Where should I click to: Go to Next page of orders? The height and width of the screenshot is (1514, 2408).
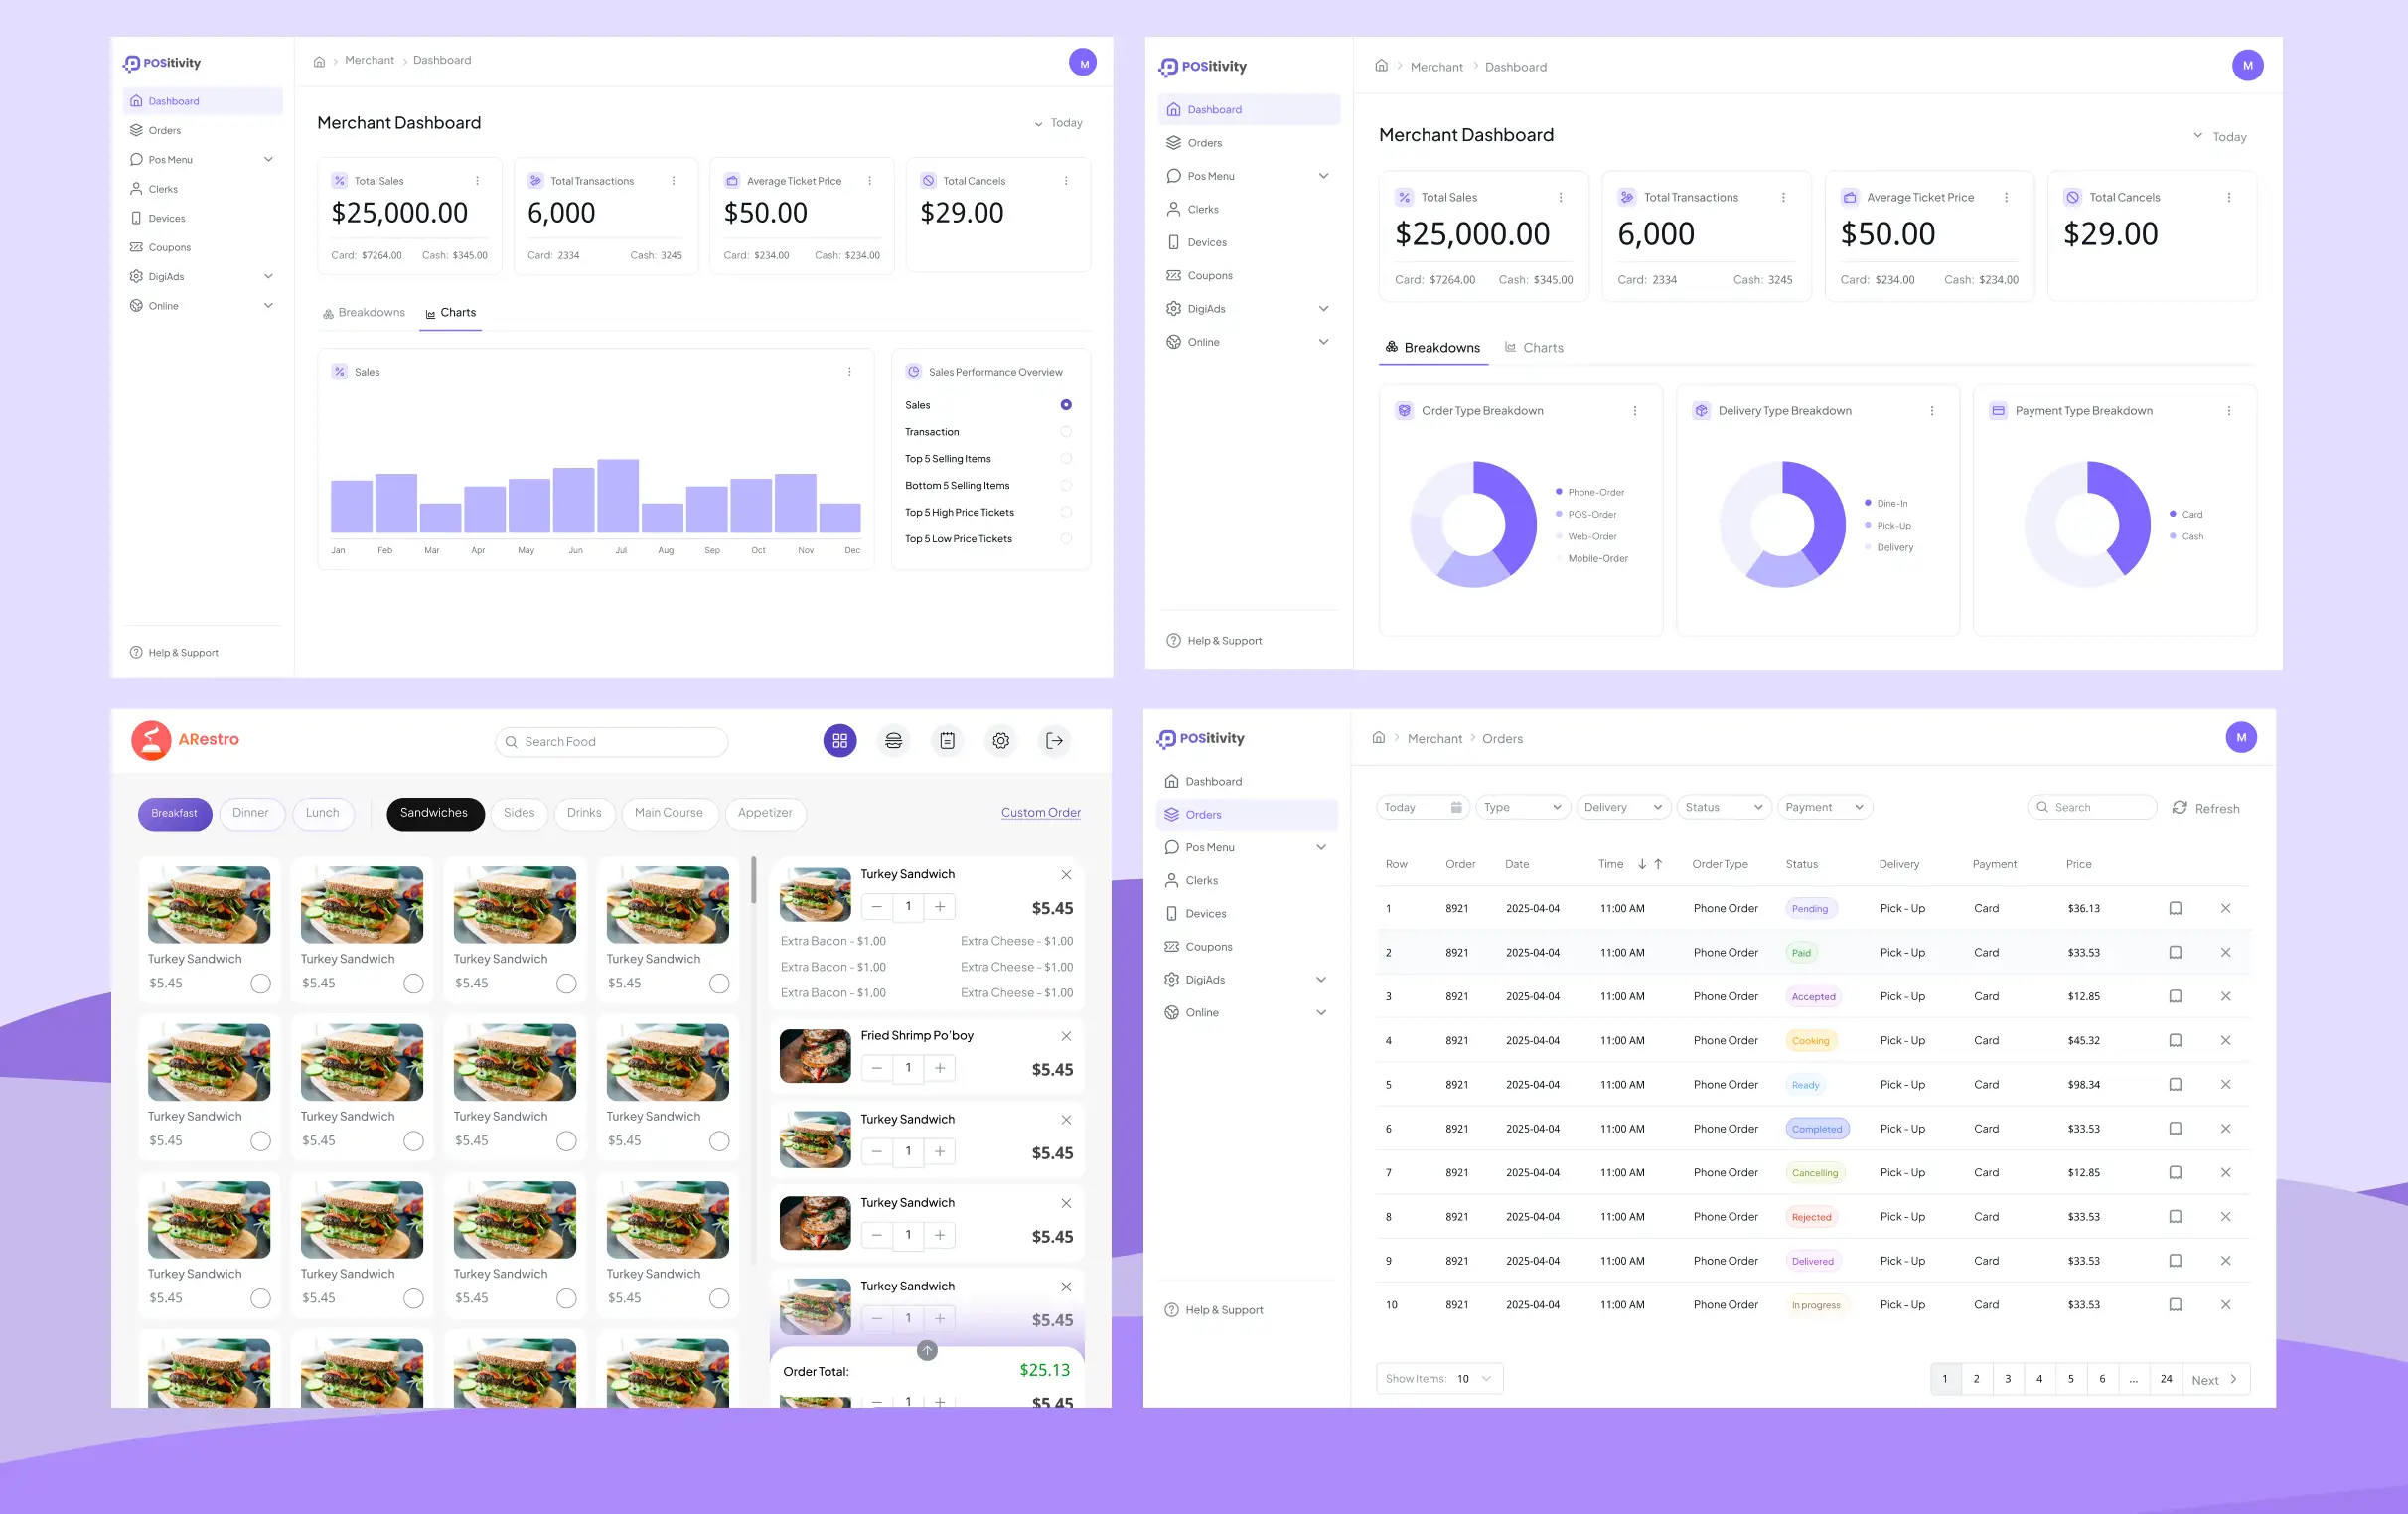tap(2214, 1380)
